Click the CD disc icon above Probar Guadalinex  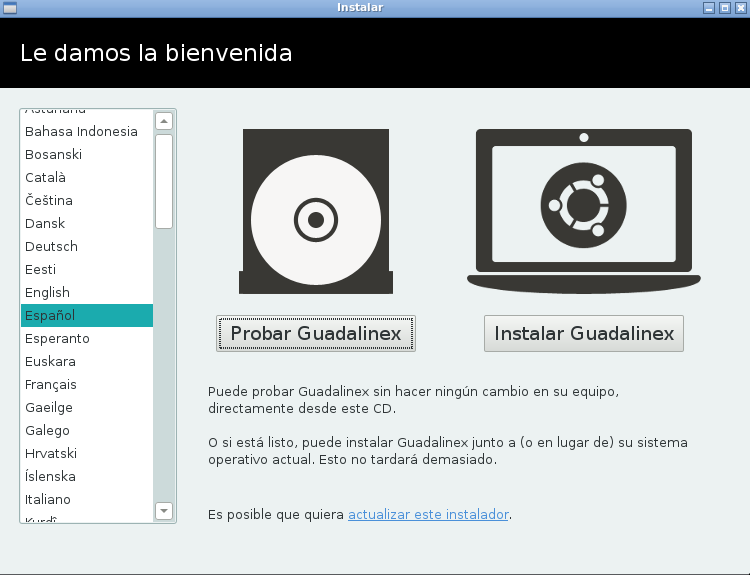(316, 211)
